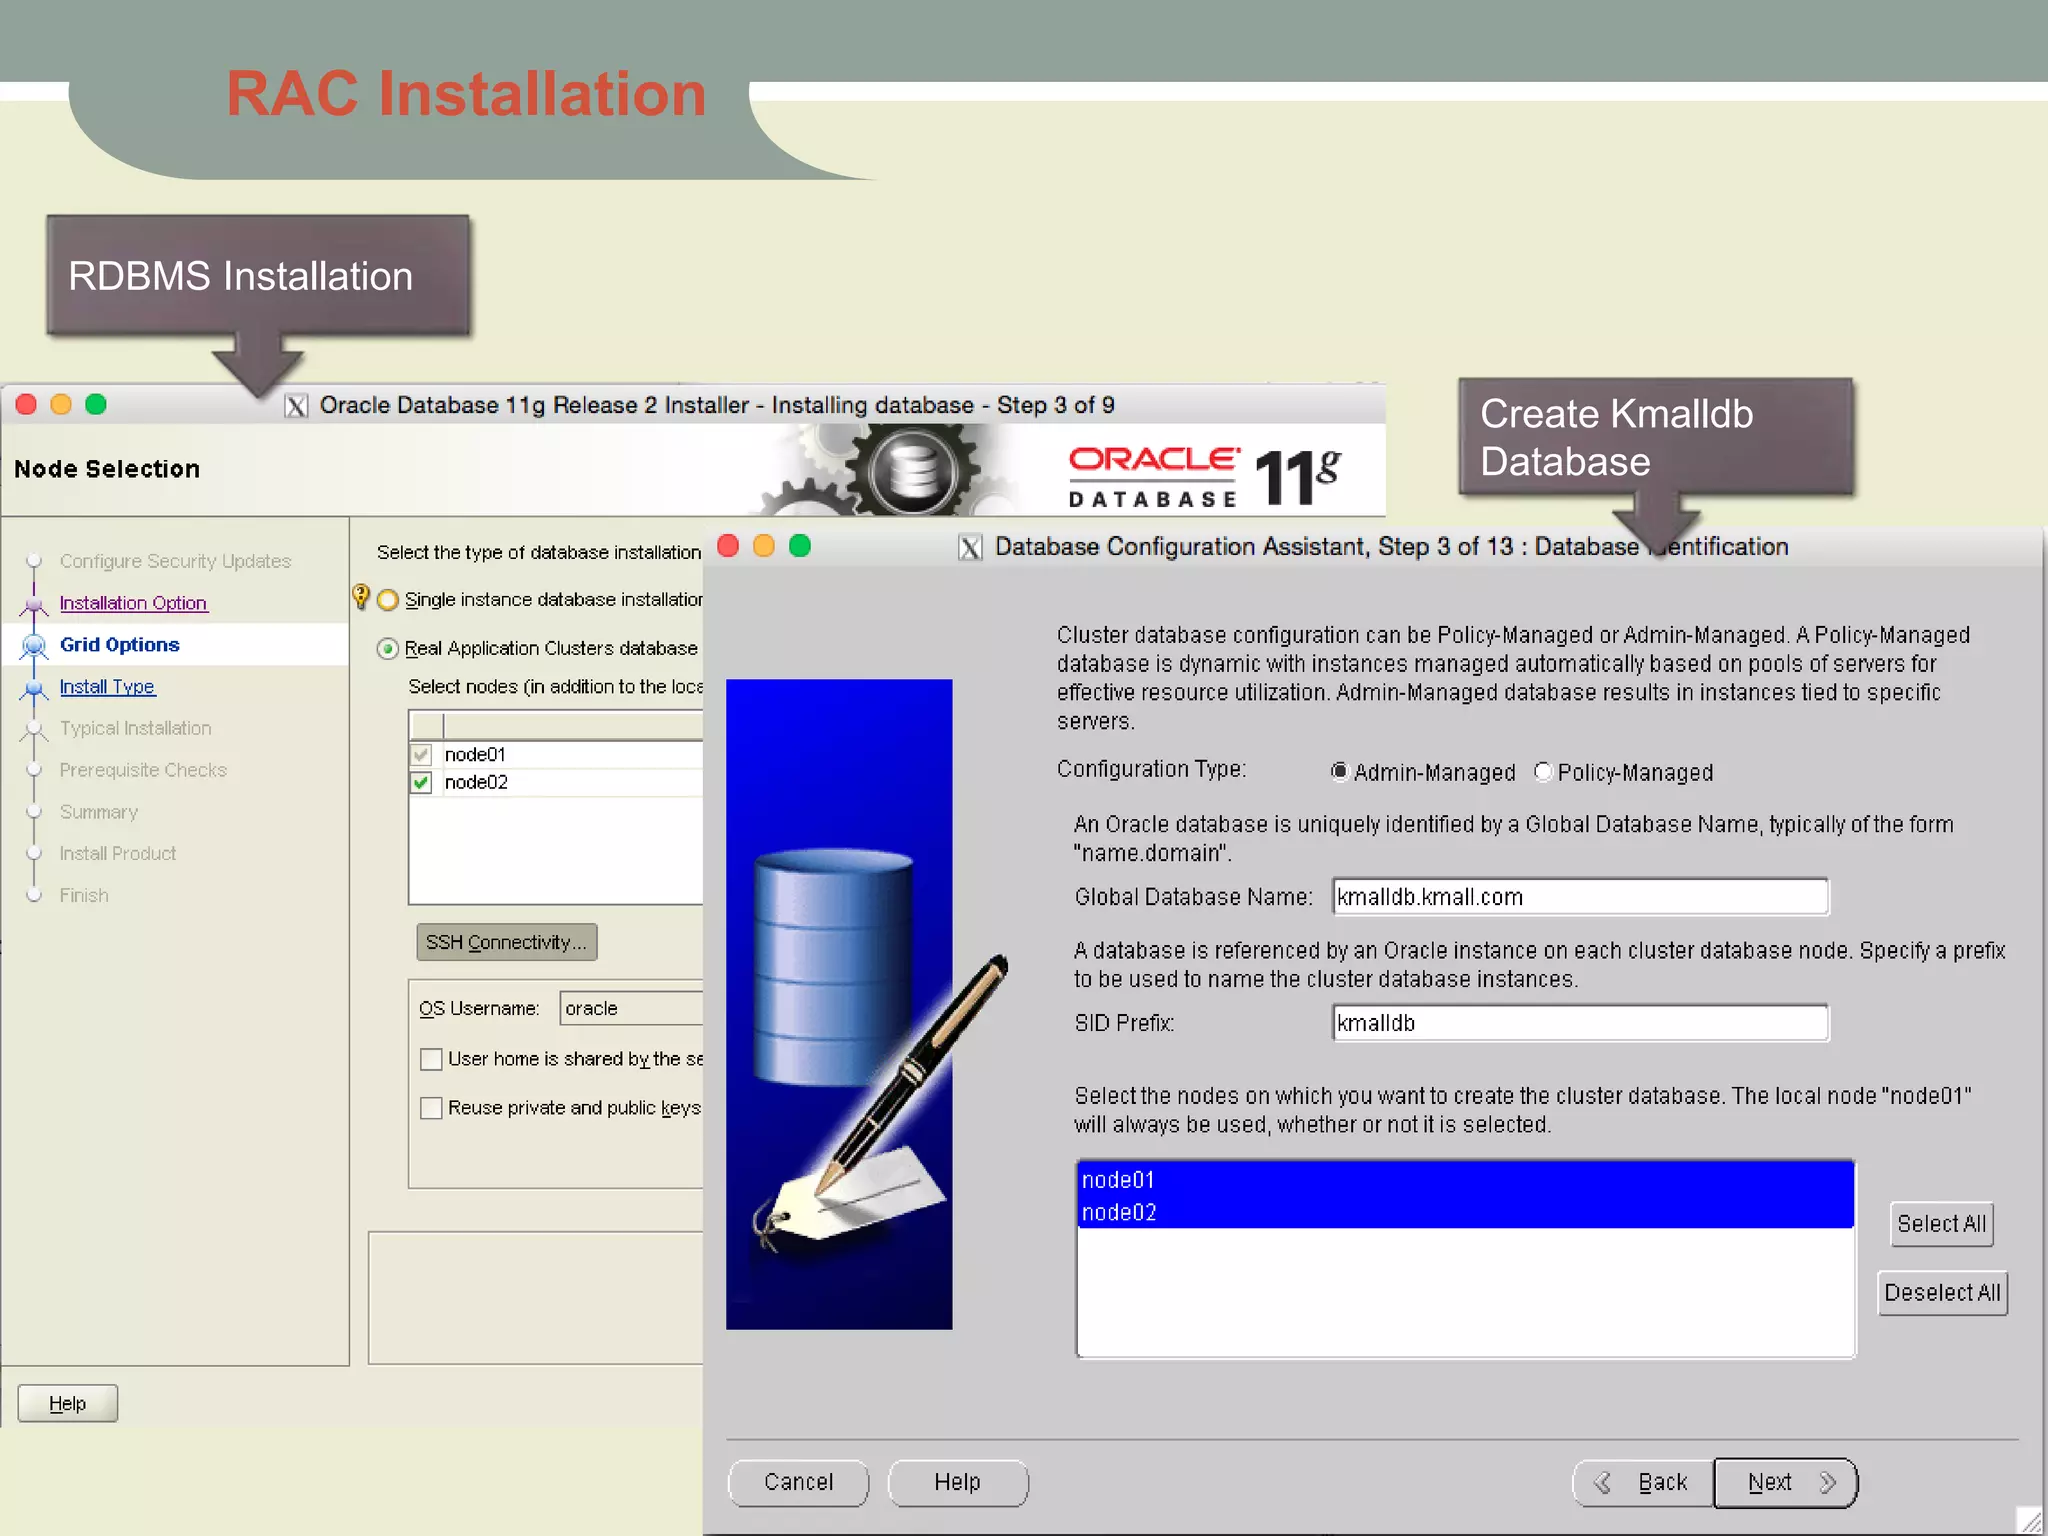This screenshot has width=2048, height=1536.
Task: Click Cancel in Database Configuration Assistant
Action: tap(798, 1482)
